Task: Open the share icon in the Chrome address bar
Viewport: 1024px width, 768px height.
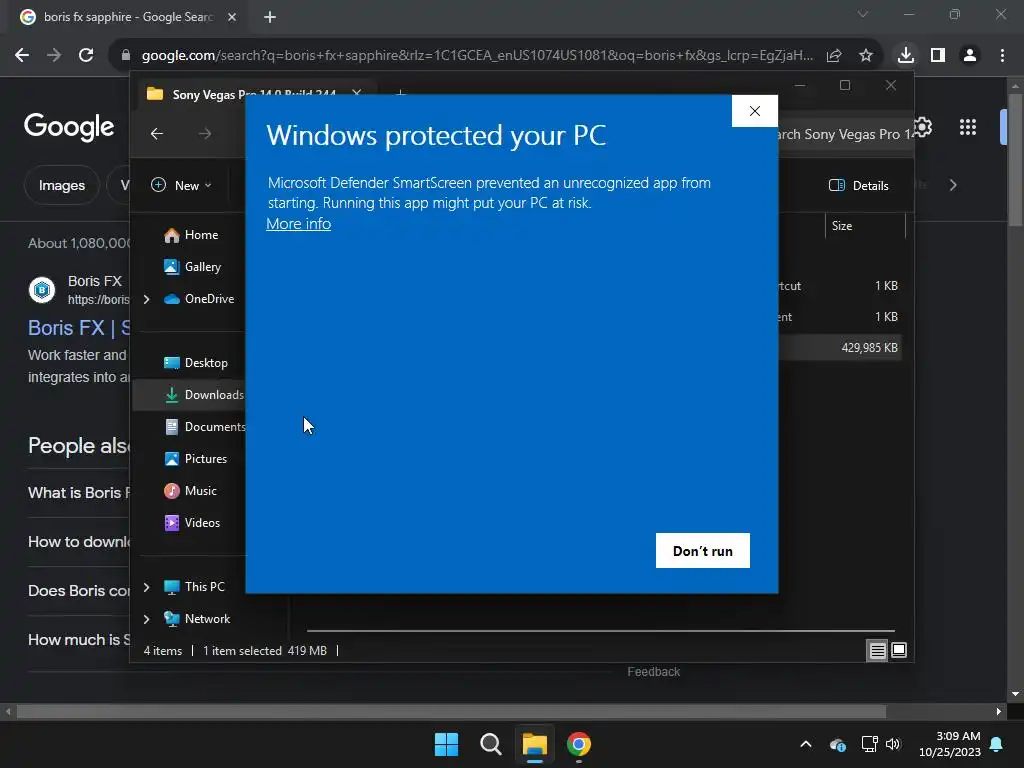Action: point(834,56)
